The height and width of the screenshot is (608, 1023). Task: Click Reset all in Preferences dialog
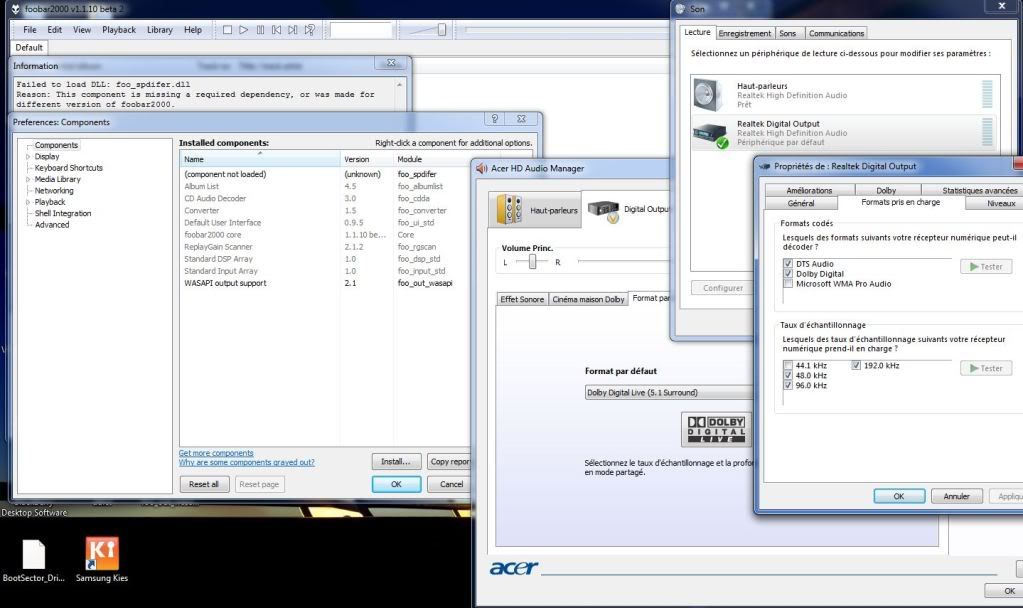pos(204,485)
